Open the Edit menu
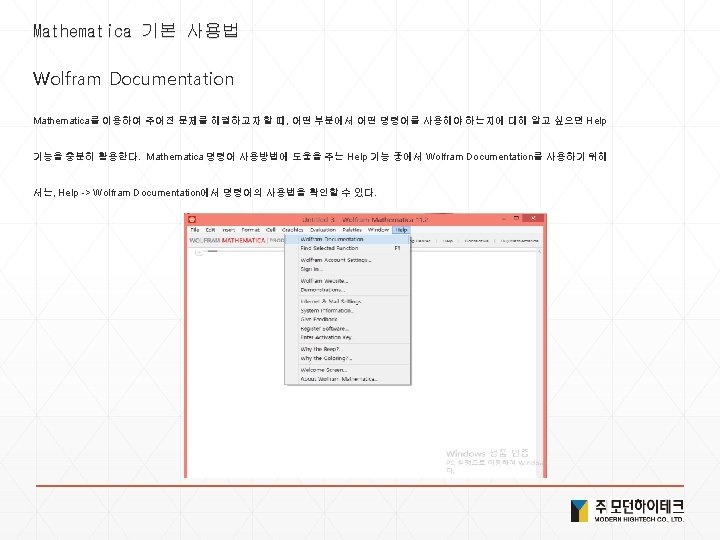Viewport: 720px width, 540px height. 210,230
